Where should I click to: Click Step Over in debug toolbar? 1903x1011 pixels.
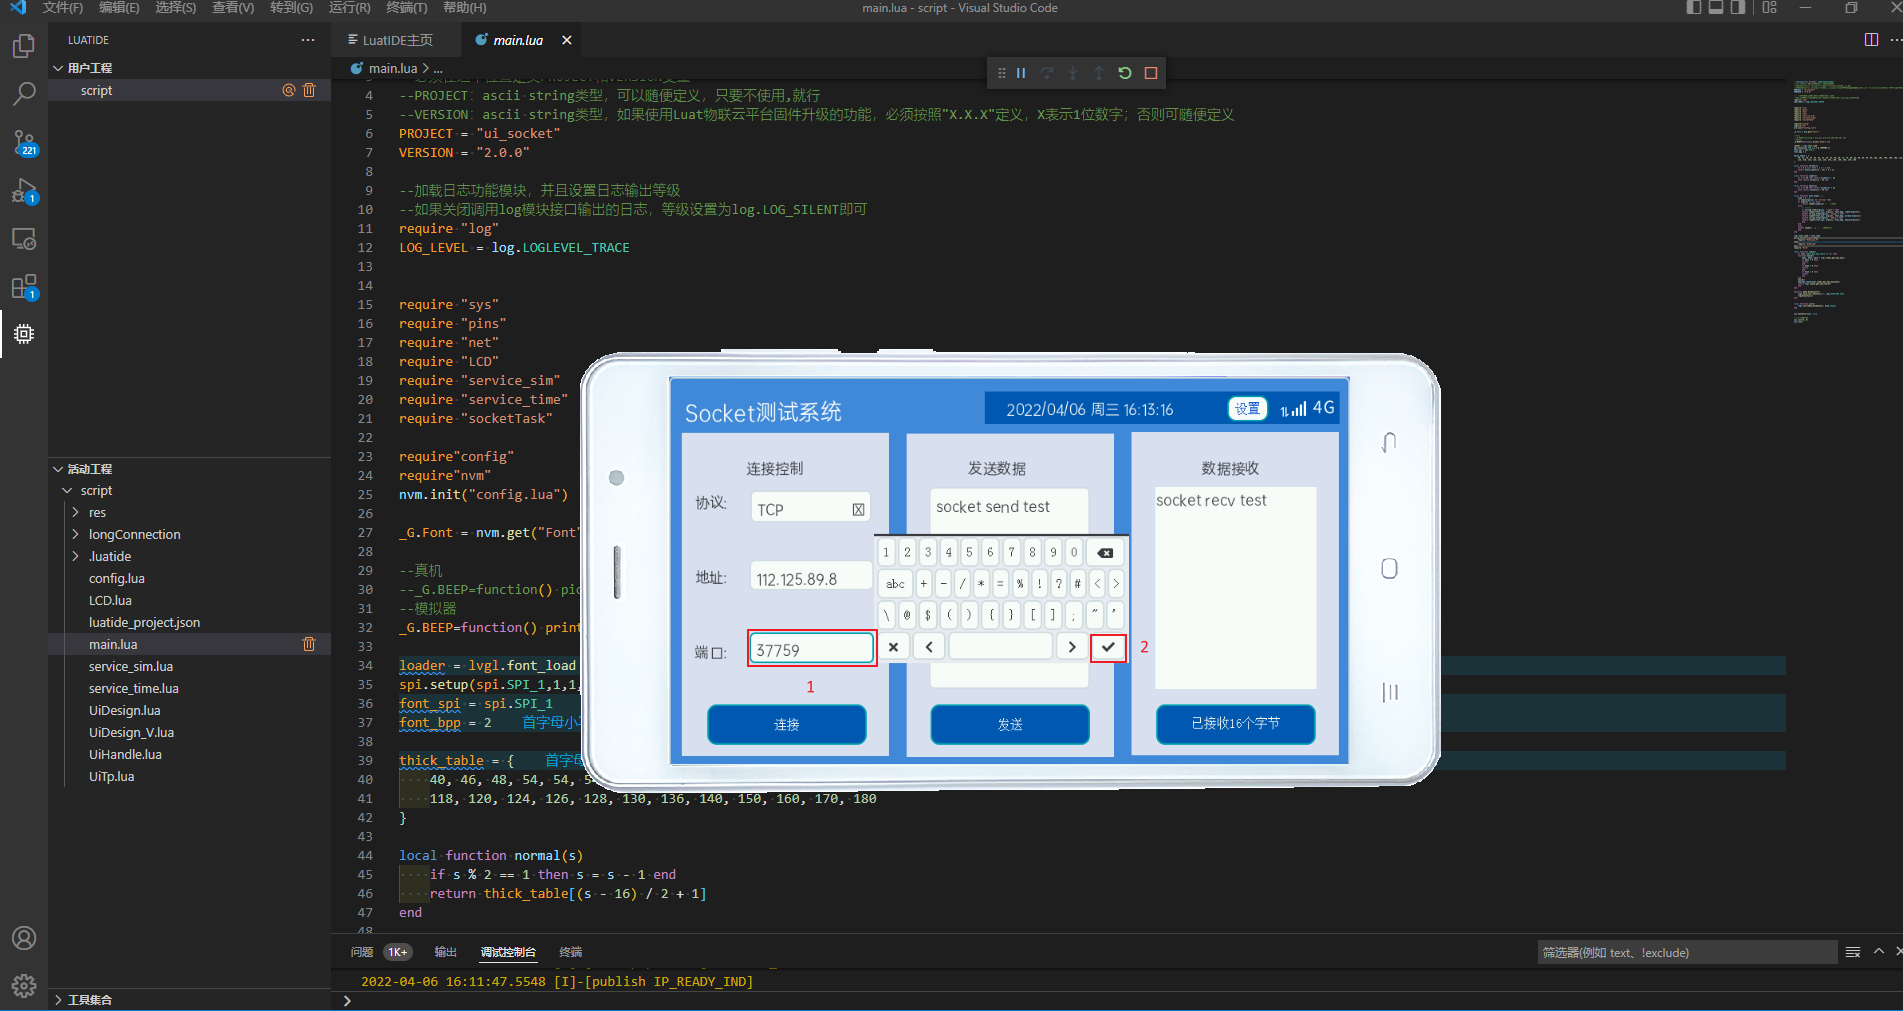(1047, 73)
